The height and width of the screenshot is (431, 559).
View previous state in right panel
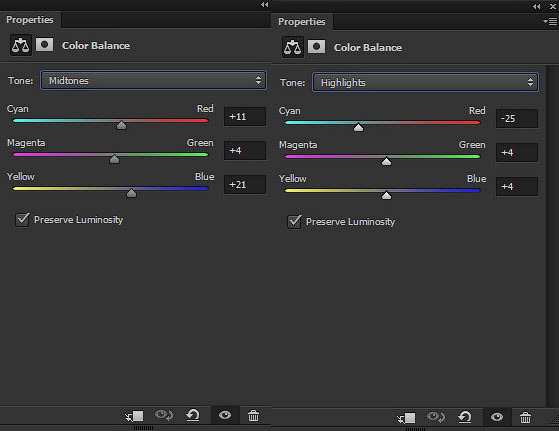(x=436, y=417)
